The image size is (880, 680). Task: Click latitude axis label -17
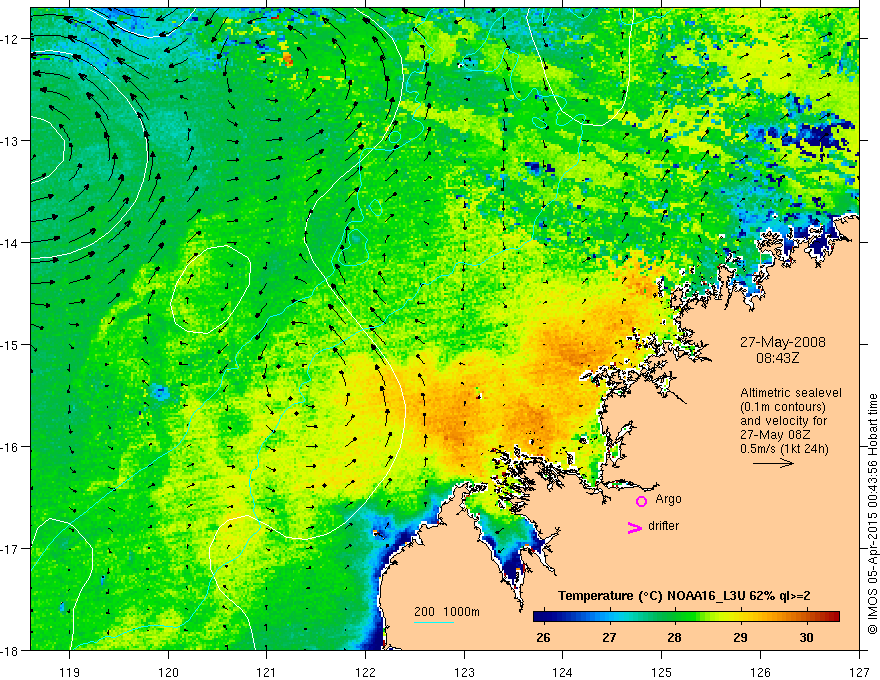(11, 548)
